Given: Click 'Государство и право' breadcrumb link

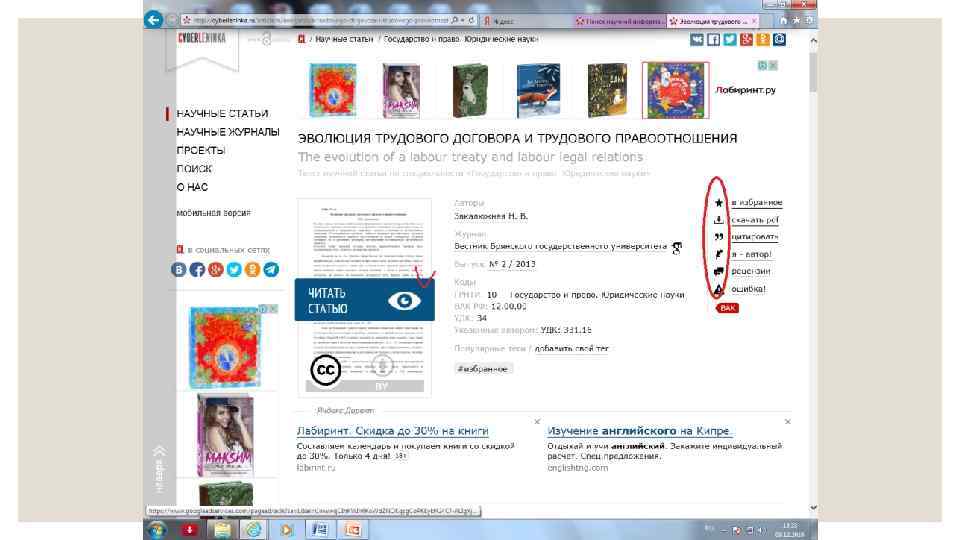Looking at the screenshot, I should [461, 39].
